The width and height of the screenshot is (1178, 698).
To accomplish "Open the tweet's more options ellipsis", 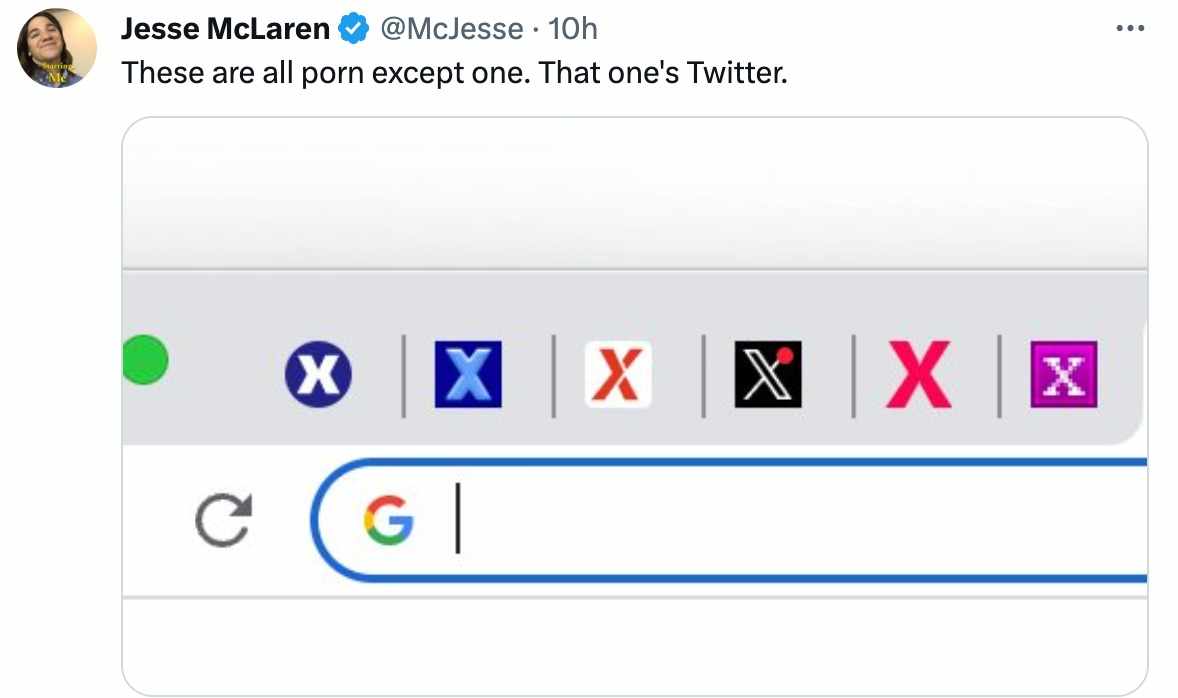I will pyautogui.click(x=1130, y=29).
